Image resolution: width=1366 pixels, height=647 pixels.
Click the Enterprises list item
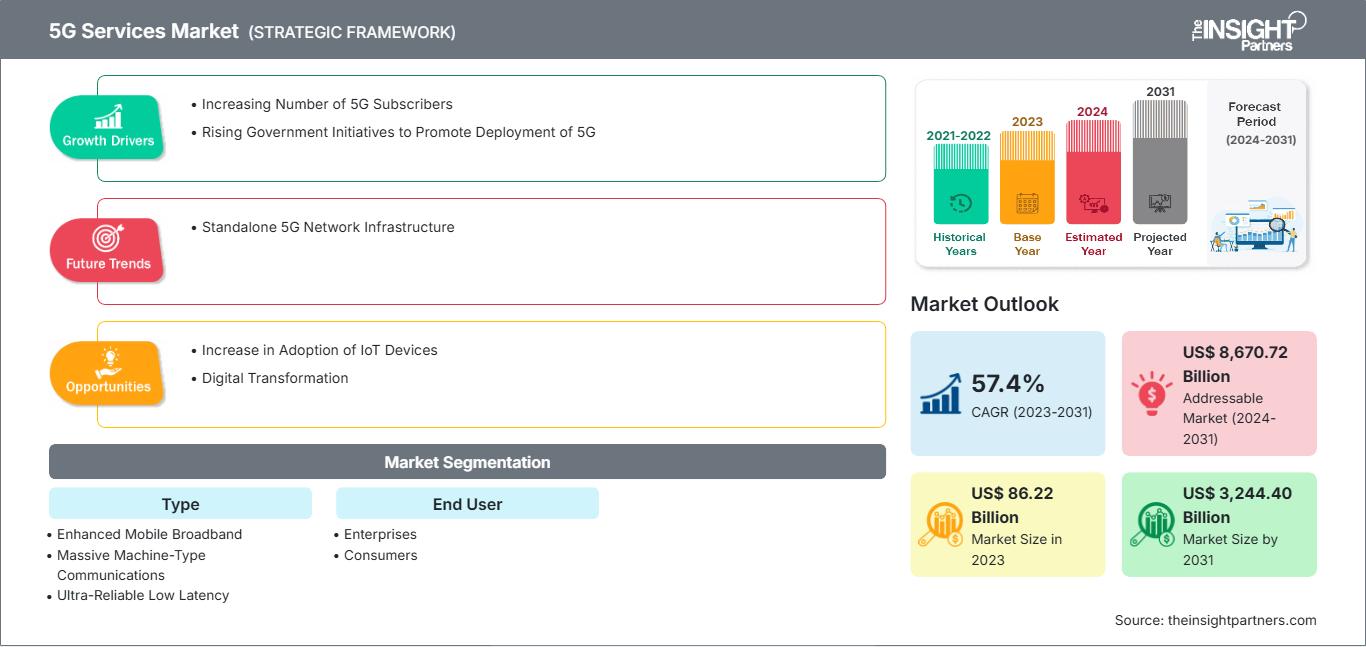380,534
